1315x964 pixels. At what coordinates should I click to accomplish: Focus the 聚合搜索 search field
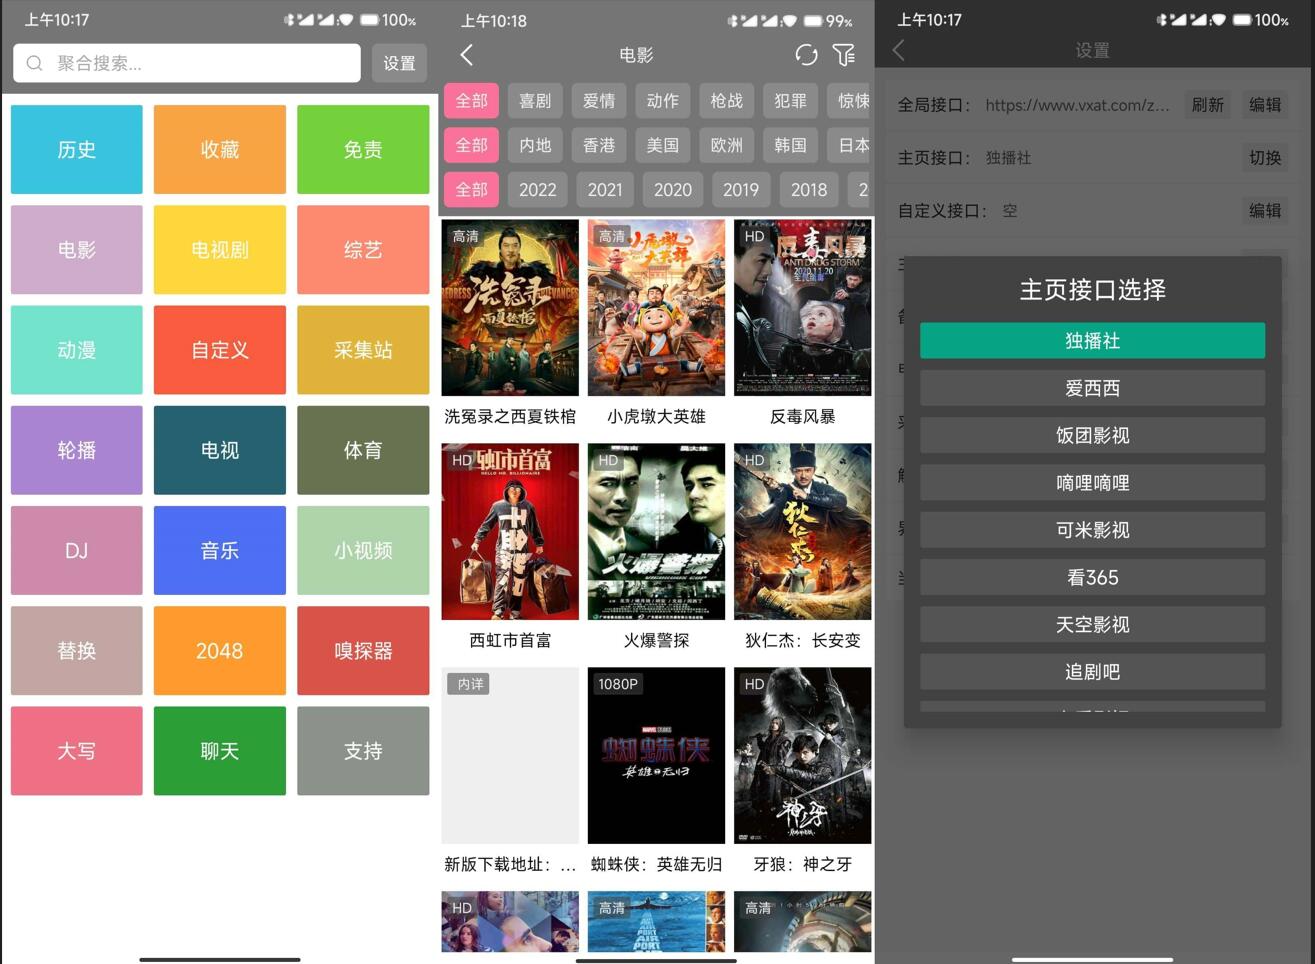tap(187, 63)
